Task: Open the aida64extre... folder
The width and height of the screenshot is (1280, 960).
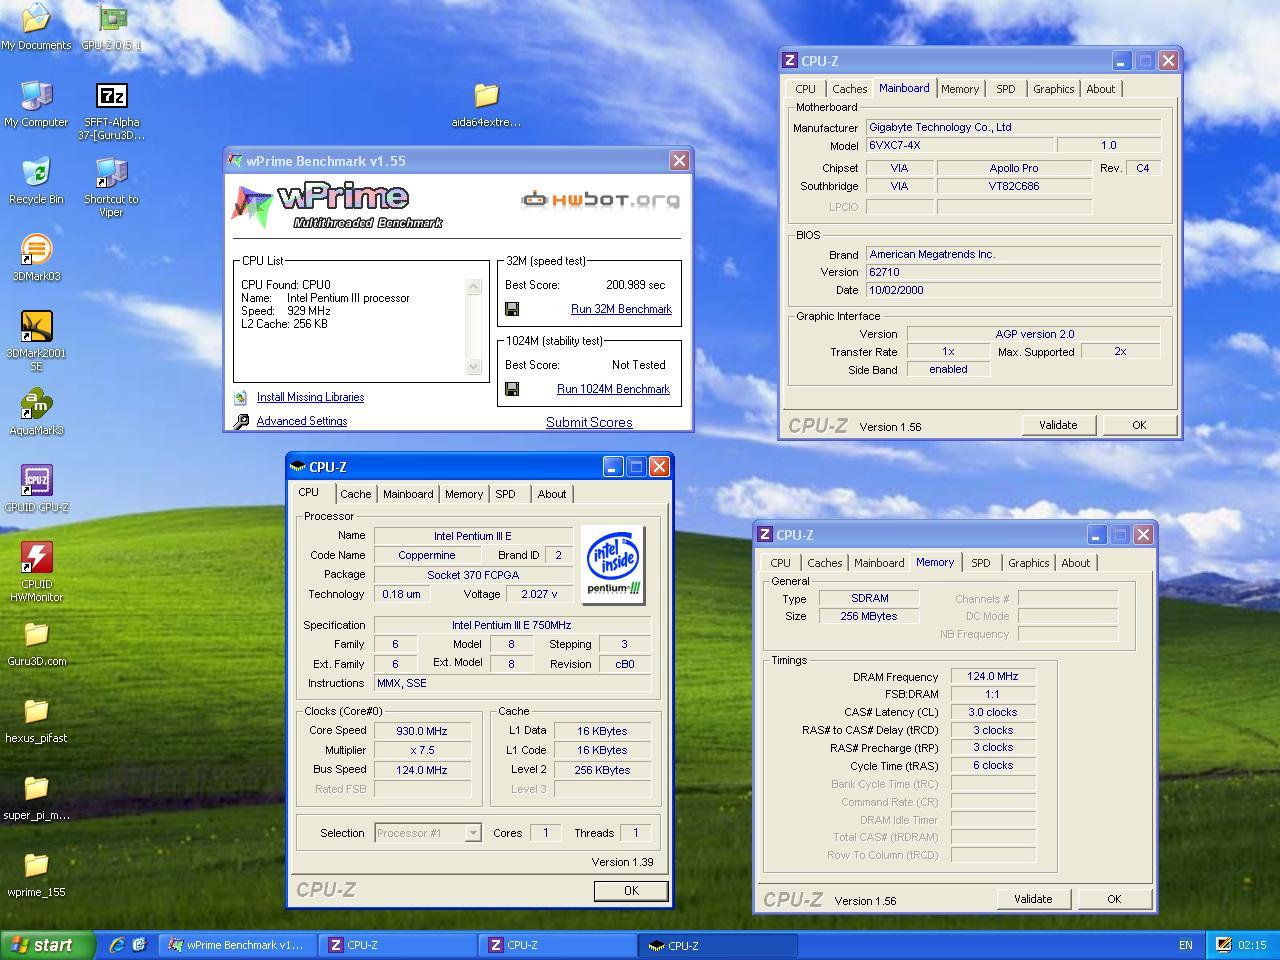Action: pos(486,104)
